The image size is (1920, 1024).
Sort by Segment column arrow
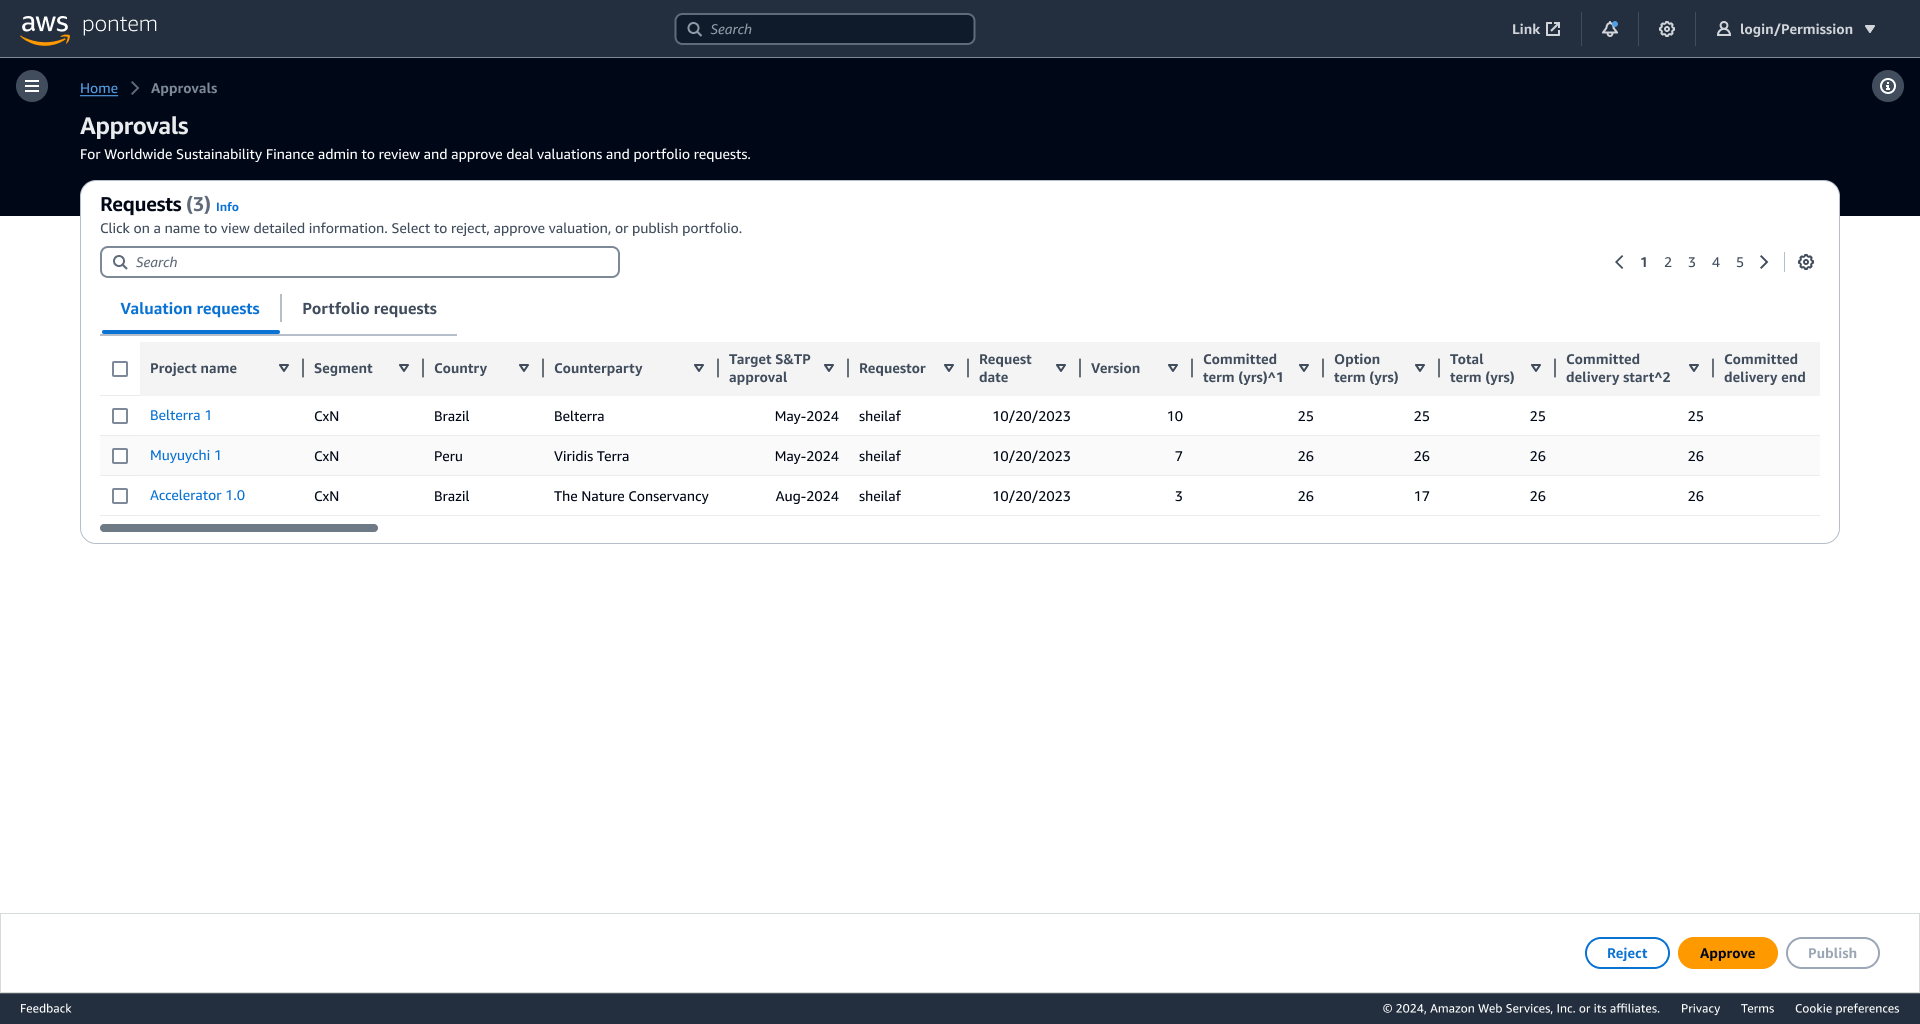404,368
